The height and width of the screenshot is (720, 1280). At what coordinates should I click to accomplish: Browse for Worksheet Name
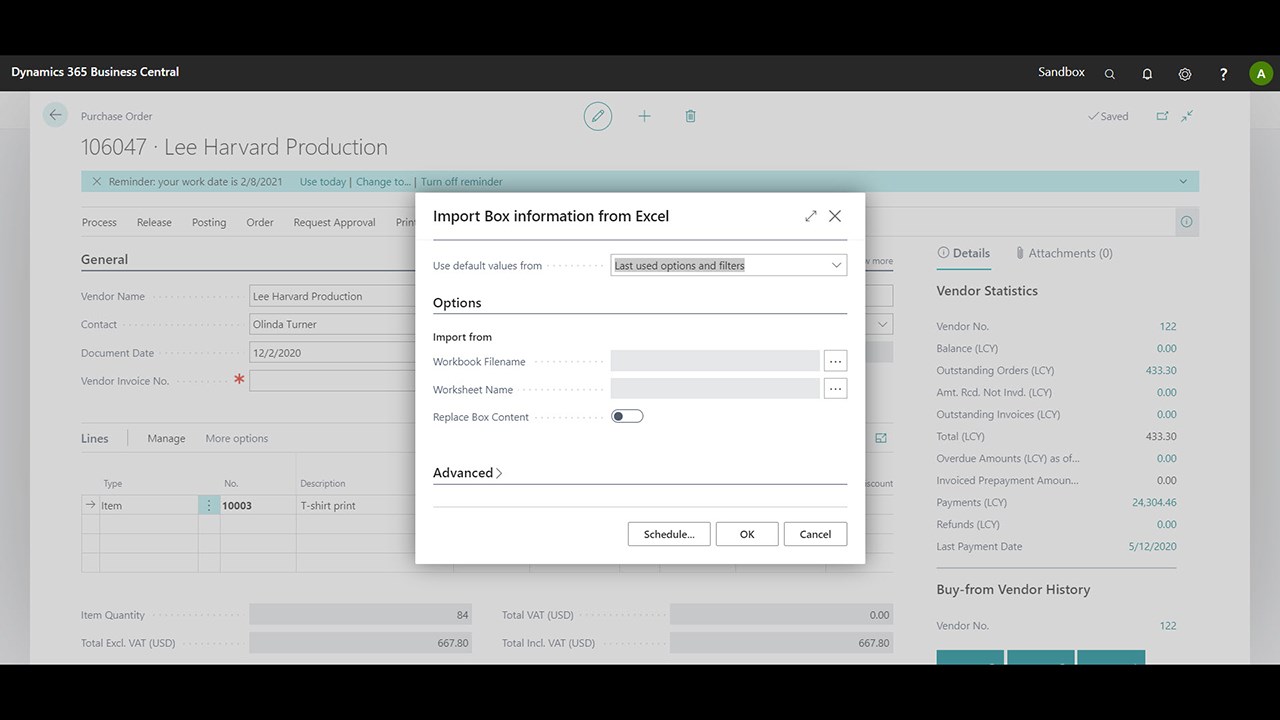tap(835, 389)
